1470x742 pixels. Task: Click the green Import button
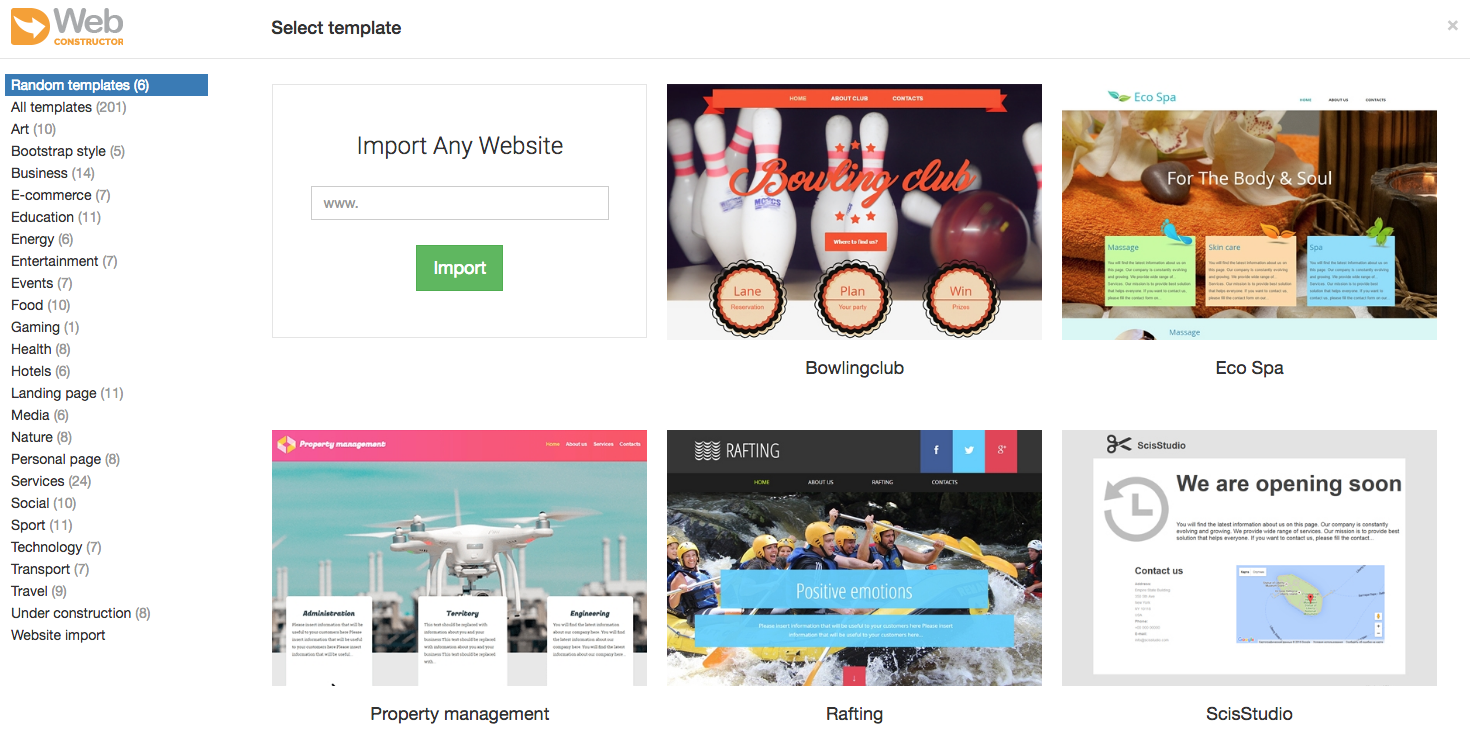[459, 268]
